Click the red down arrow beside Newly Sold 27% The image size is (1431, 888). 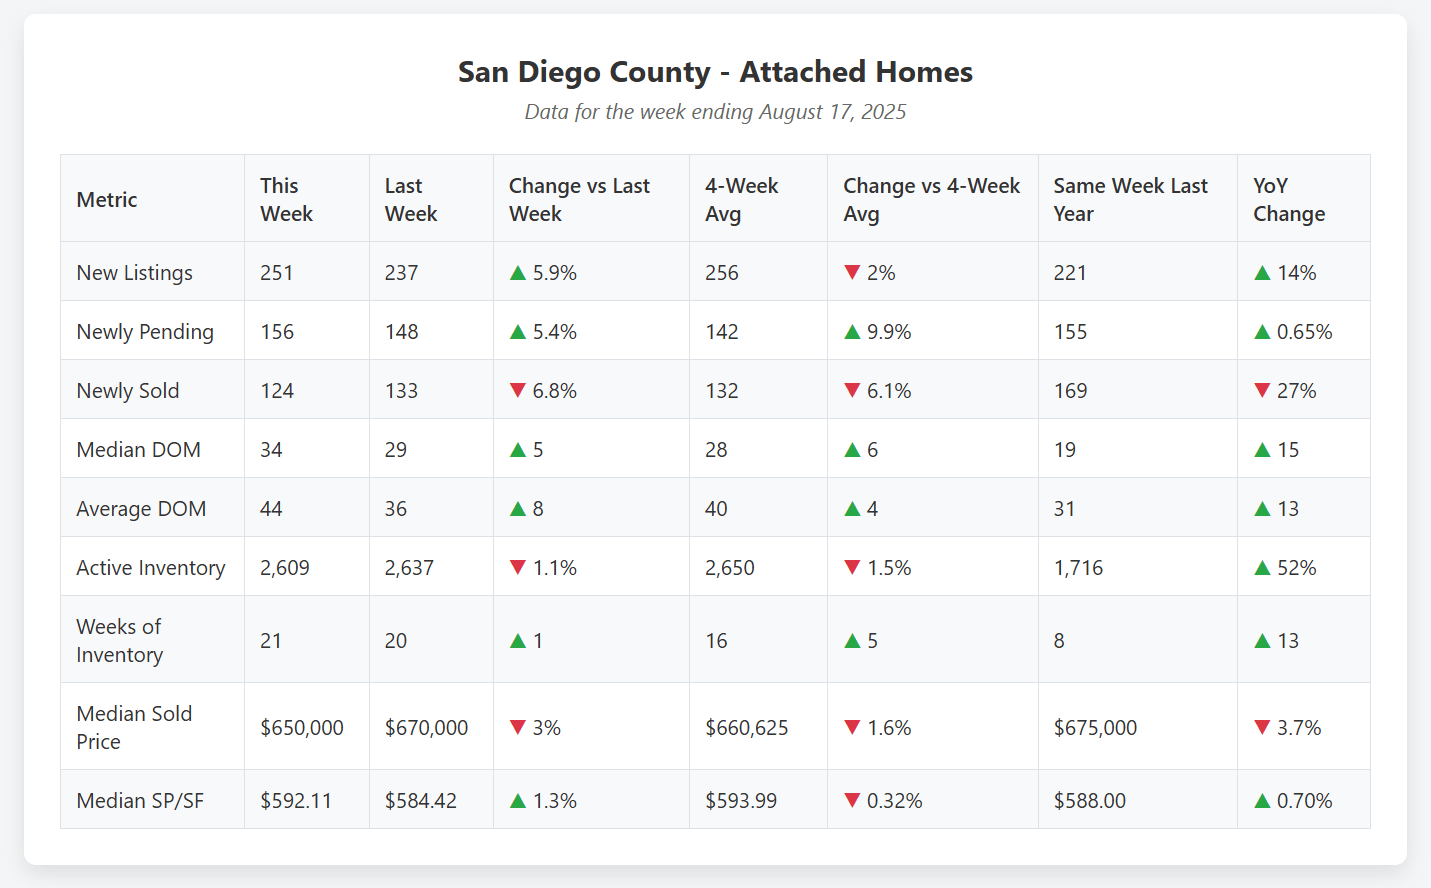(x=1262, y=391)
